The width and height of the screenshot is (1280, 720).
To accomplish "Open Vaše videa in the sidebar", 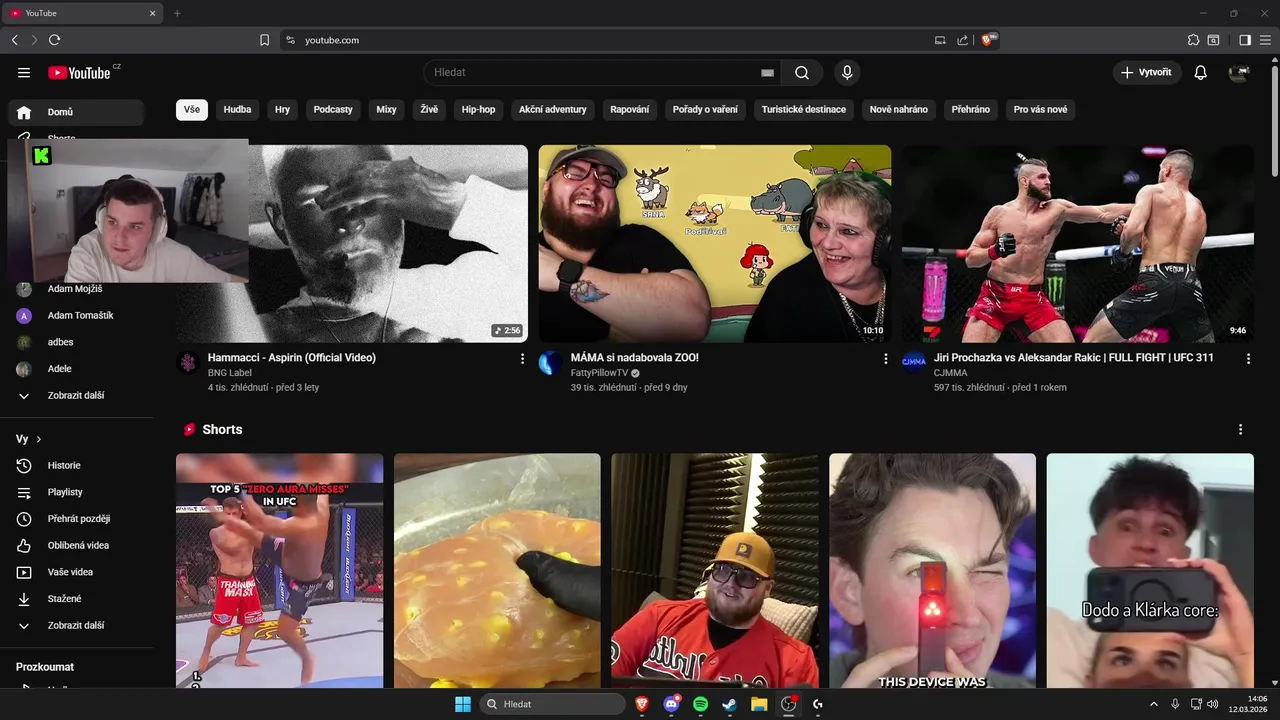I will click(78, 572).
